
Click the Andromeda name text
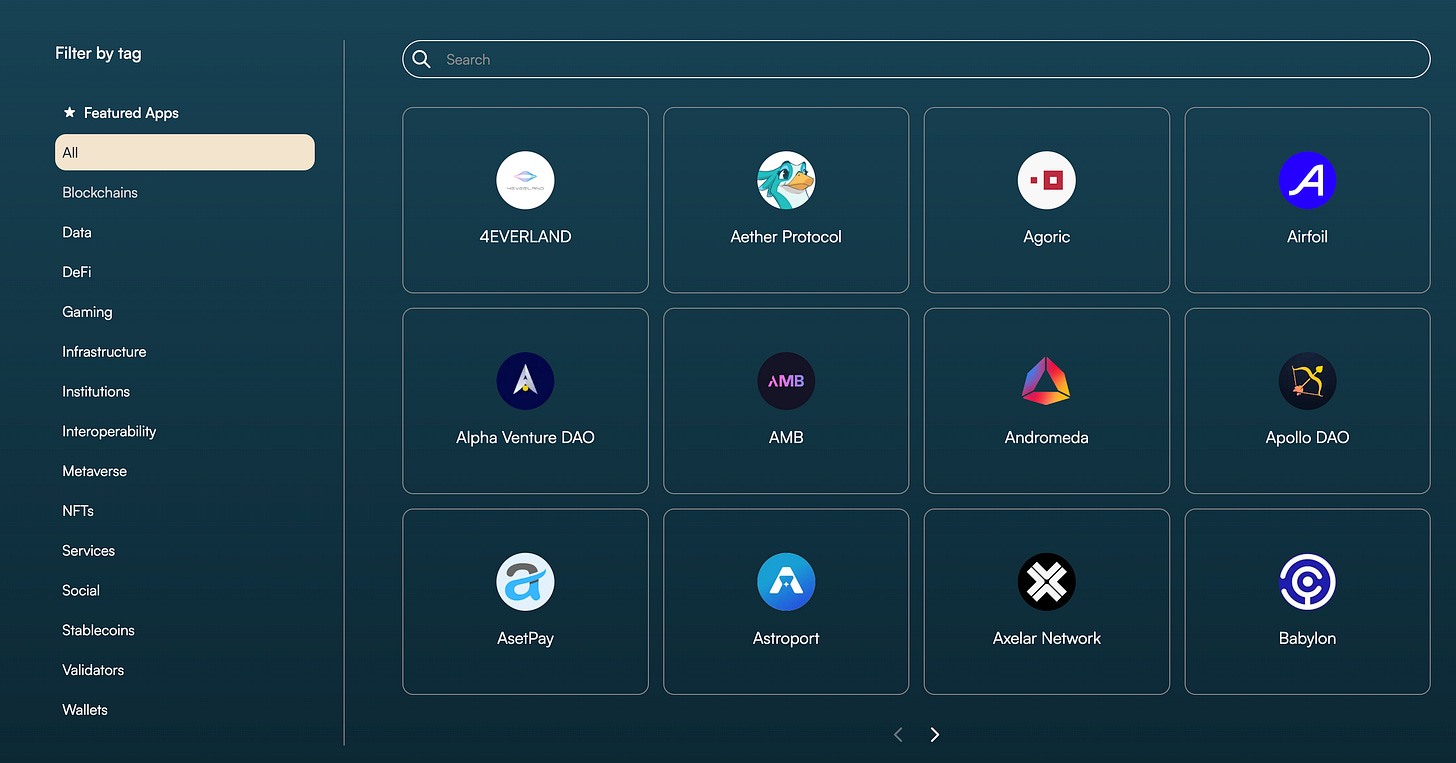(1047, 438)
